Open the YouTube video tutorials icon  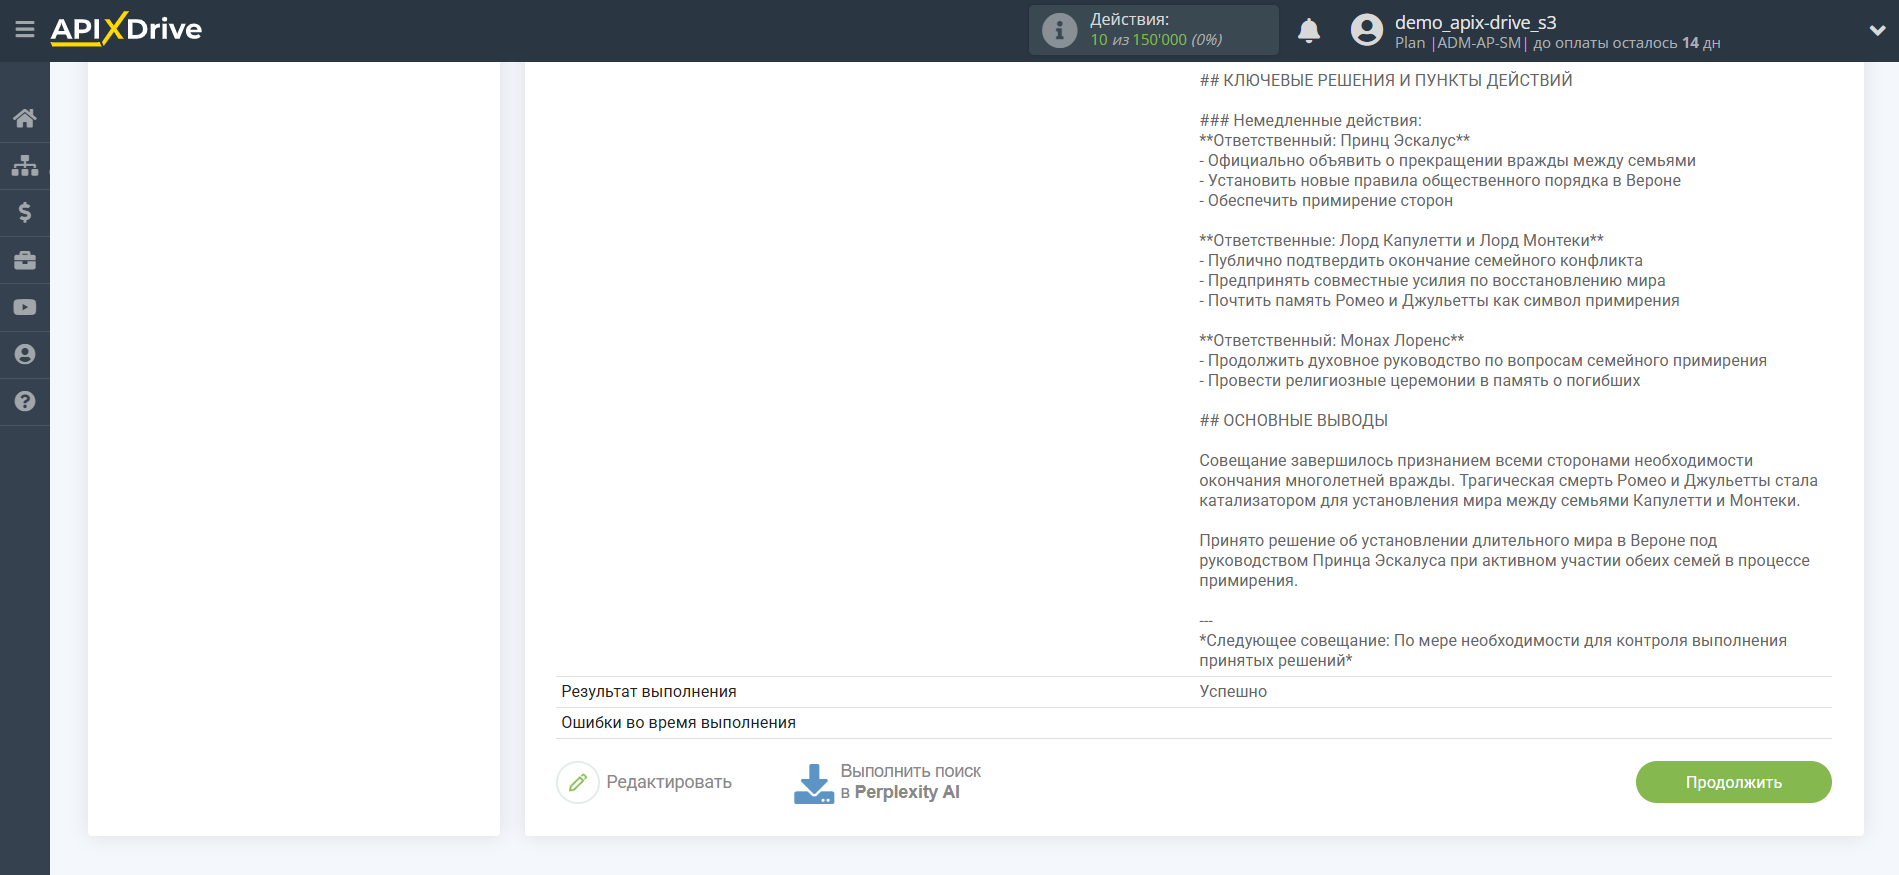25,307
